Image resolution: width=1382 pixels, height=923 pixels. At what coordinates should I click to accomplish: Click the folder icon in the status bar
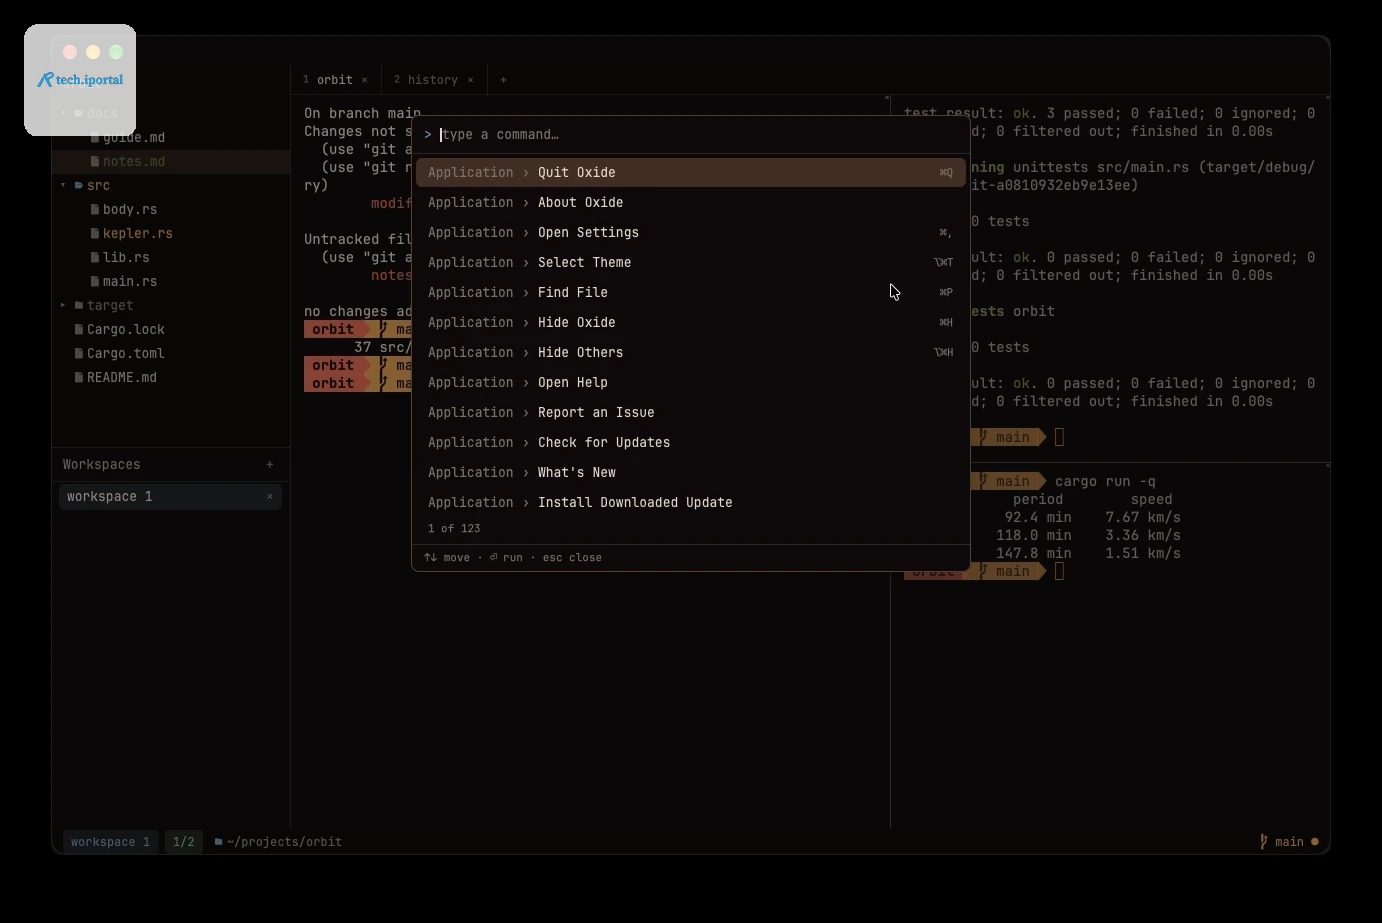[x=218, y=842]
